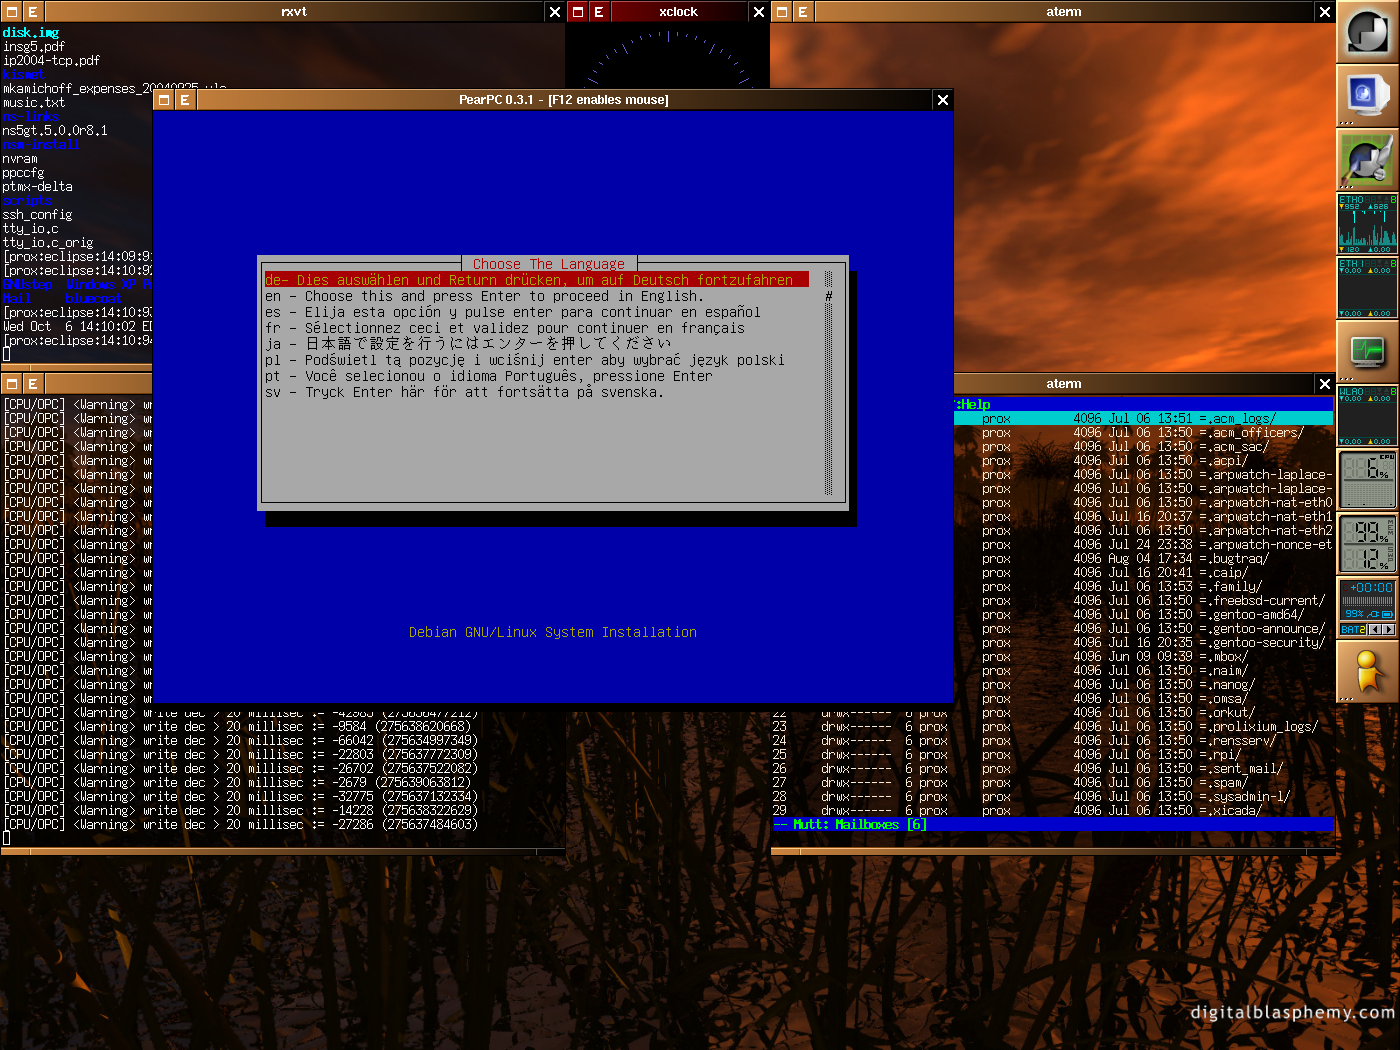The width and height of the screenshot is (1400, 1050).
Task: Click the square button of CPU/OPC log window
Action: tap(12, 384)
